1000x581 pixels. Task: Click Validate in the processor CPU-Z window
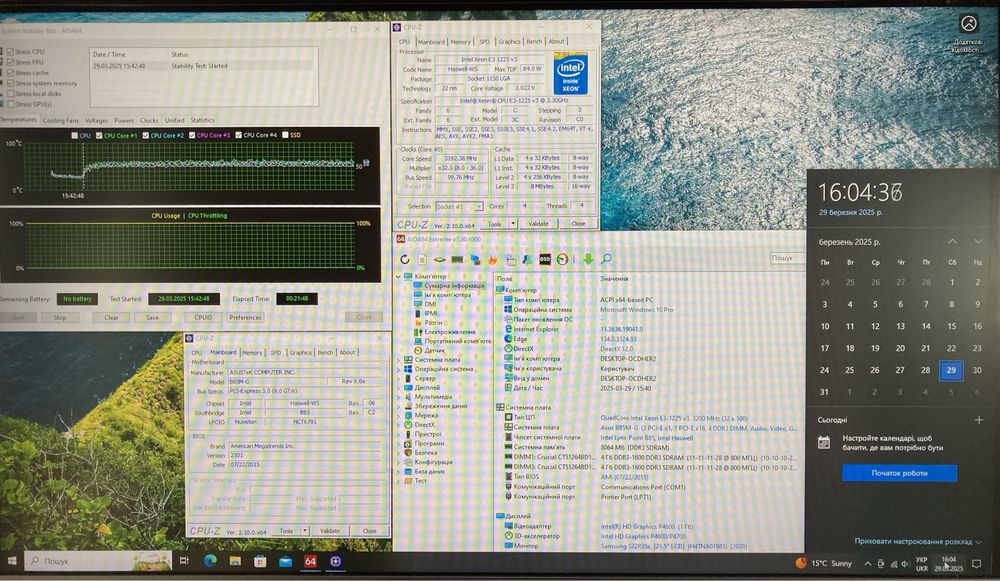[538, 224]
